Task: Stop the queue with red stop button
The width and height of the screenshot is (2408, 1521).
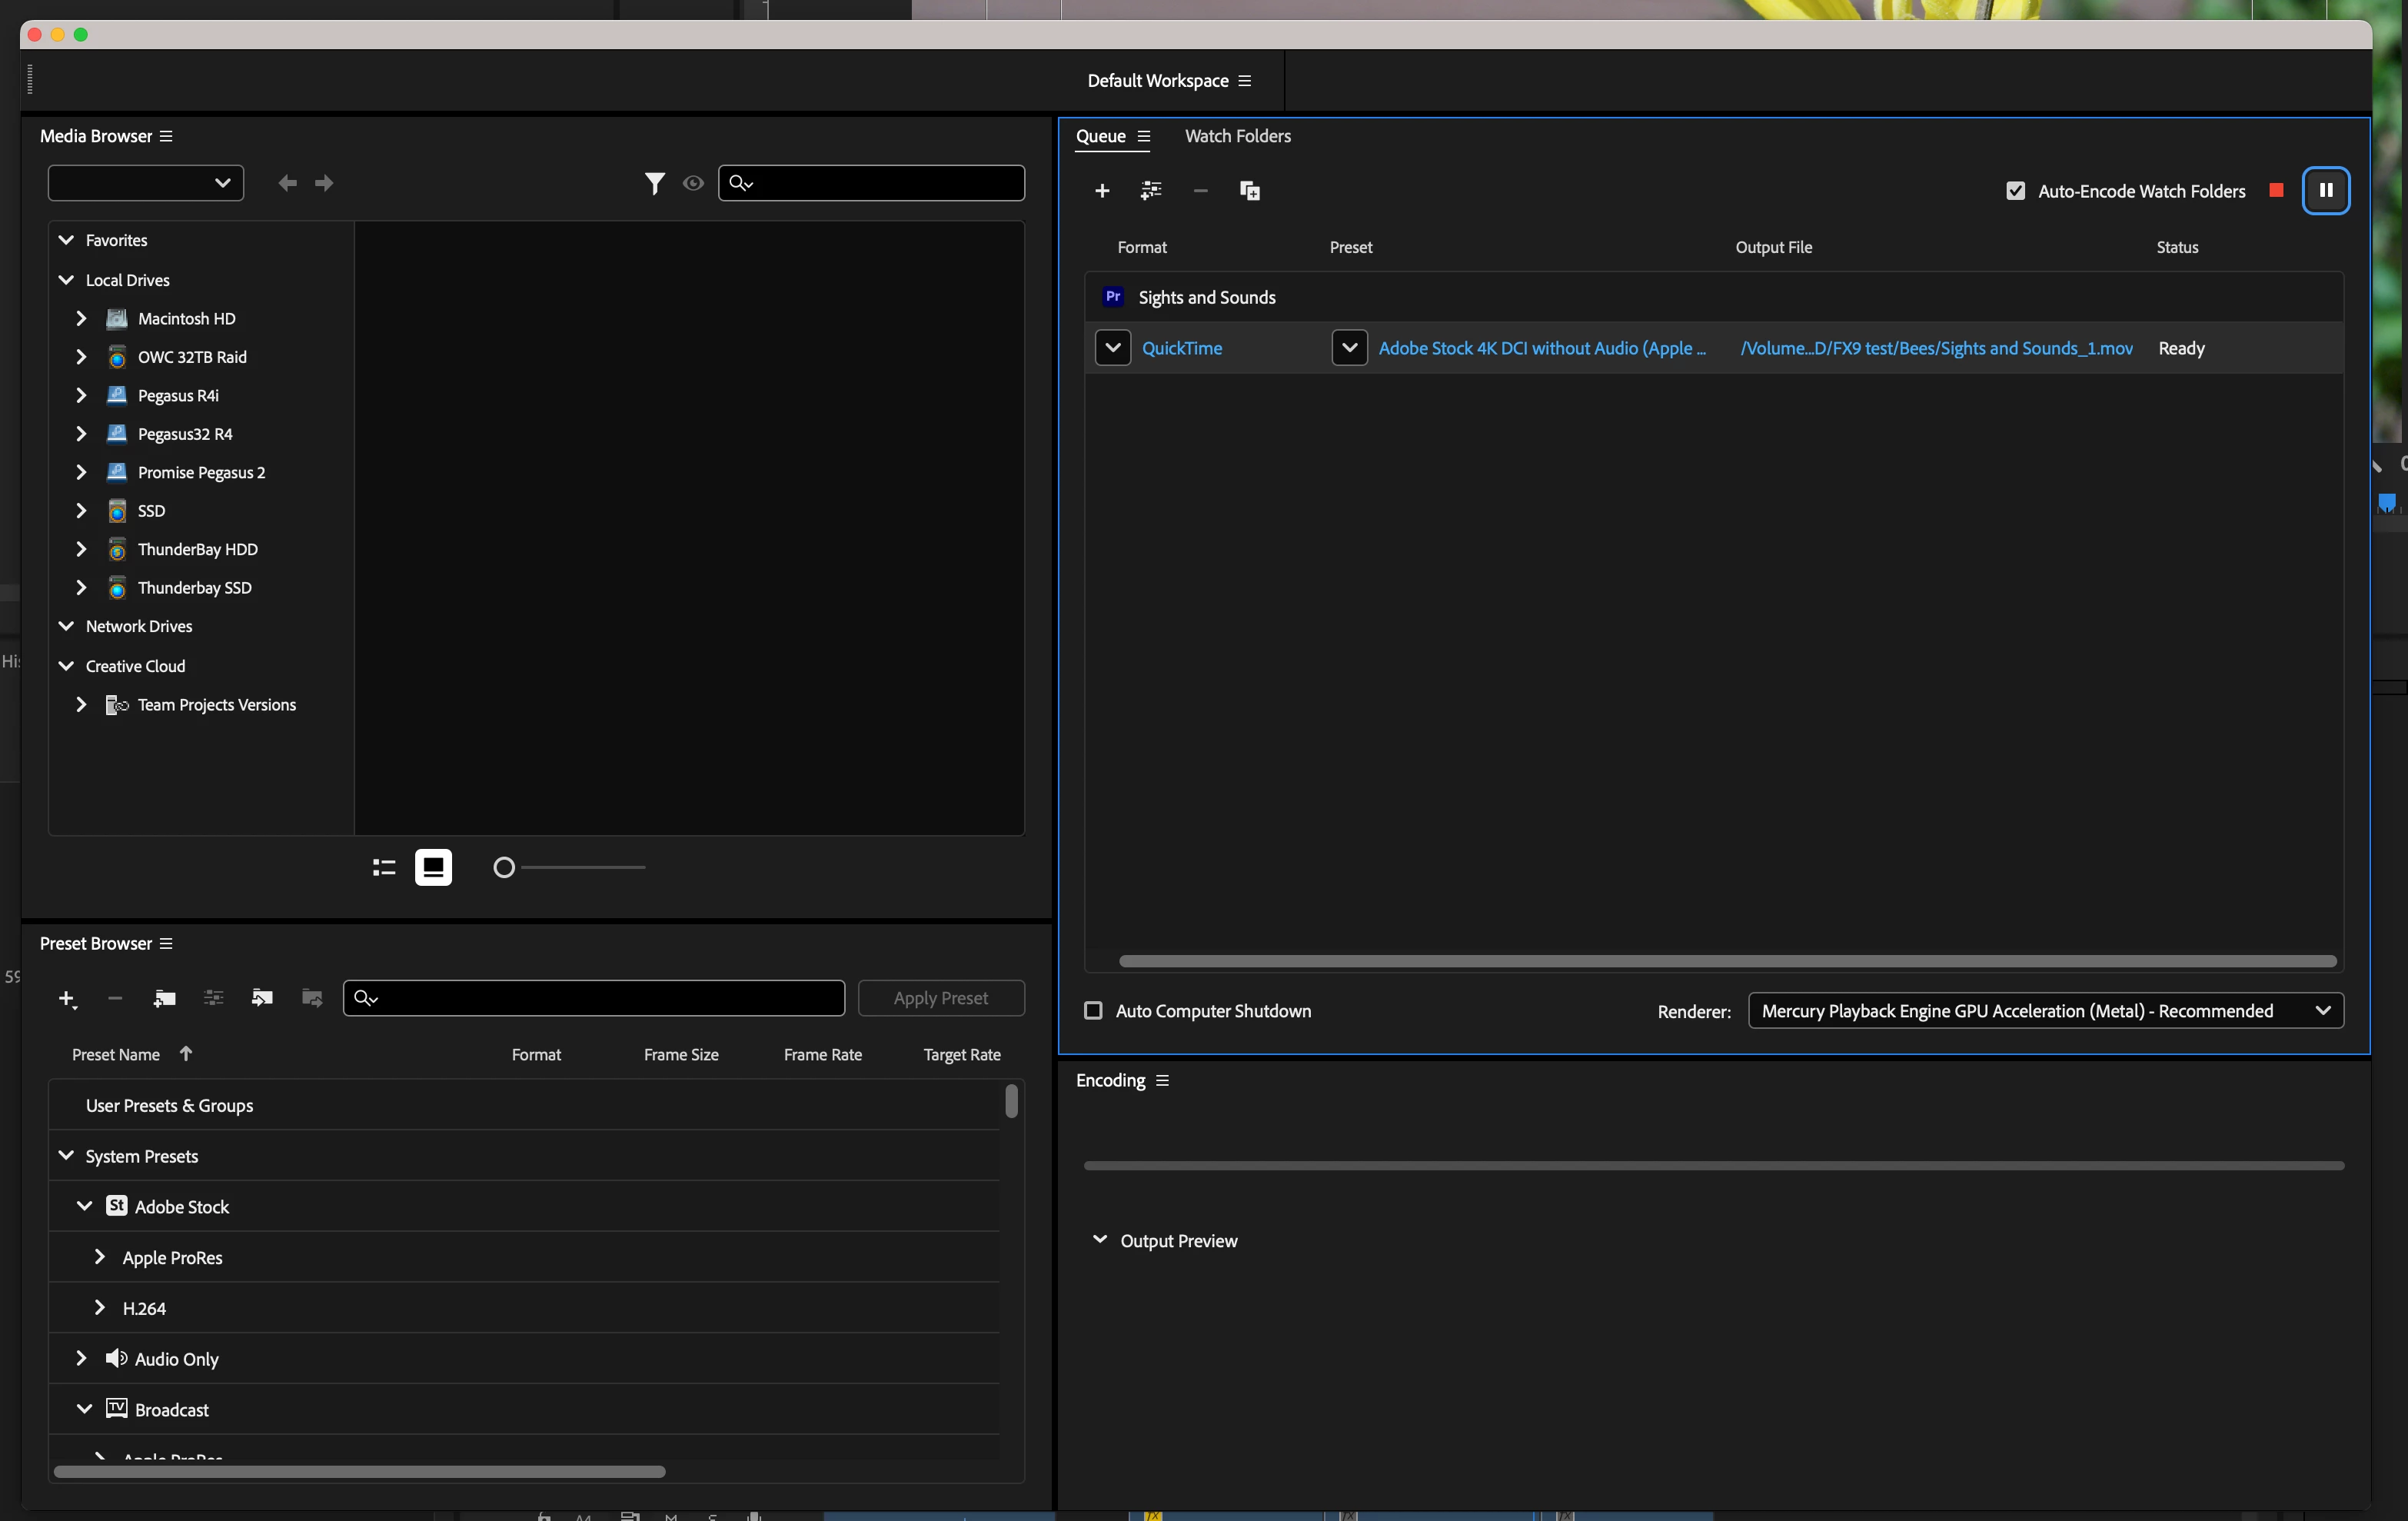Action: pos(2277,190)
